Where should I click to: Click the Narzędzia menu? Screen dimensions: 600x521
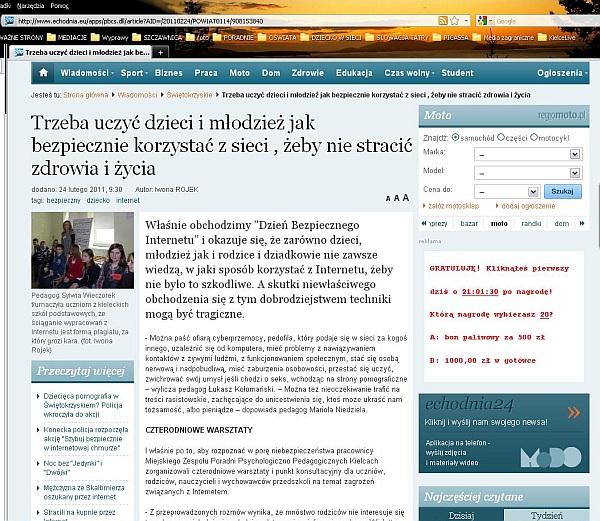point(30,6)
